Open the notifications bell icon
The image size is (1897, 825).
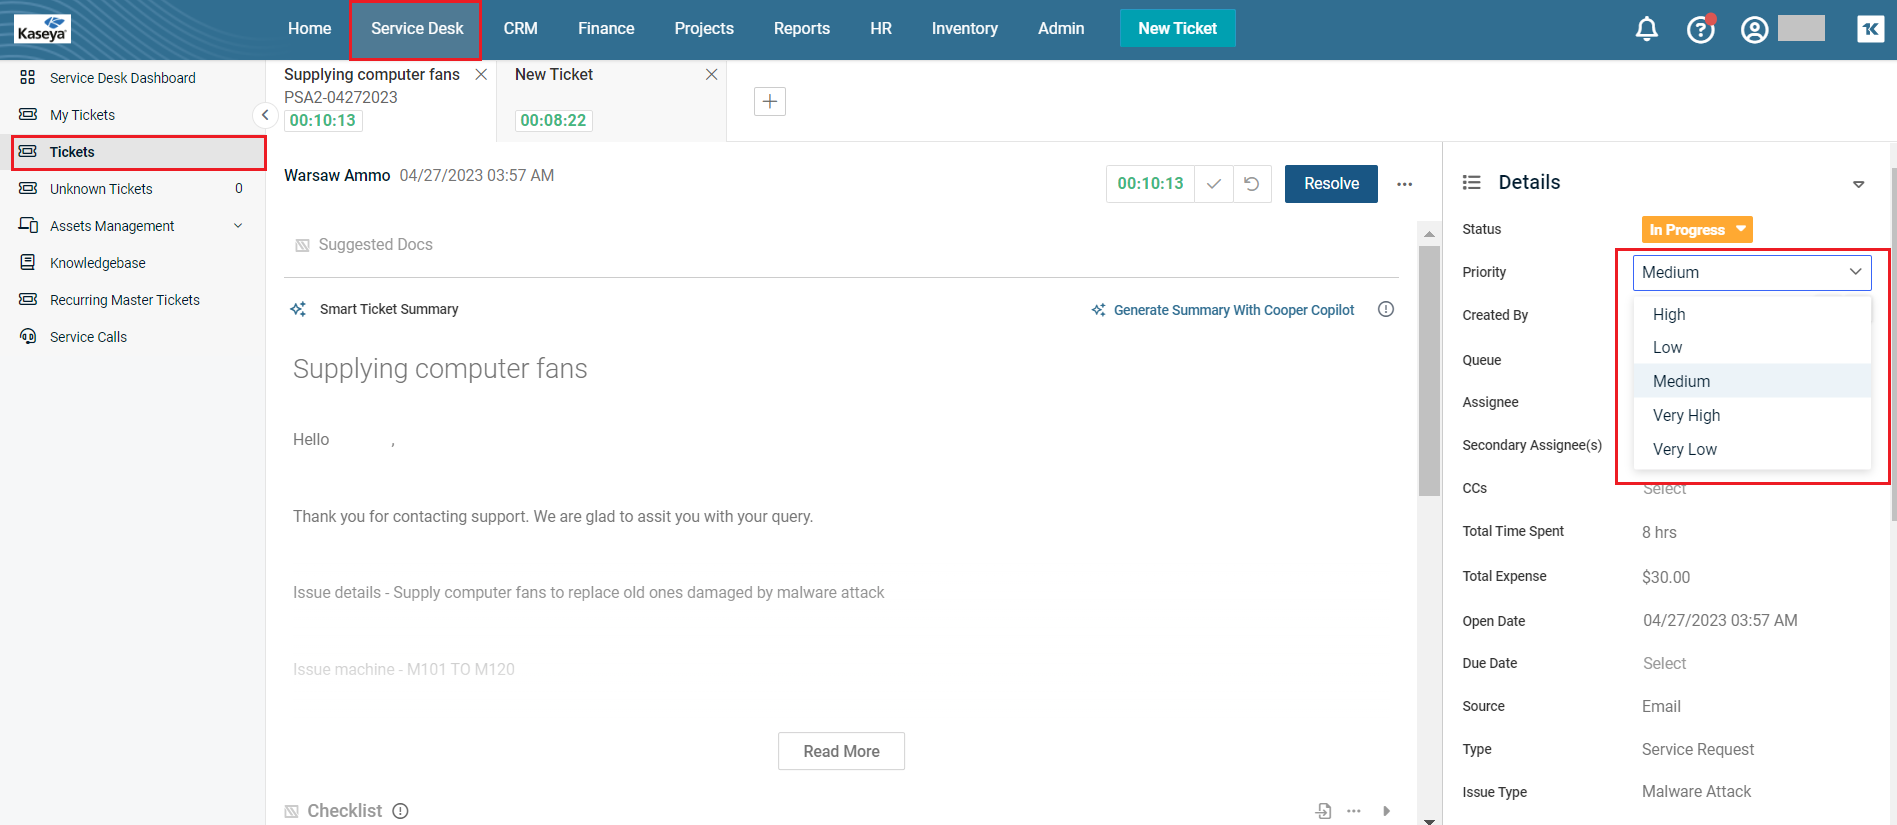(x=1646, y=29)
